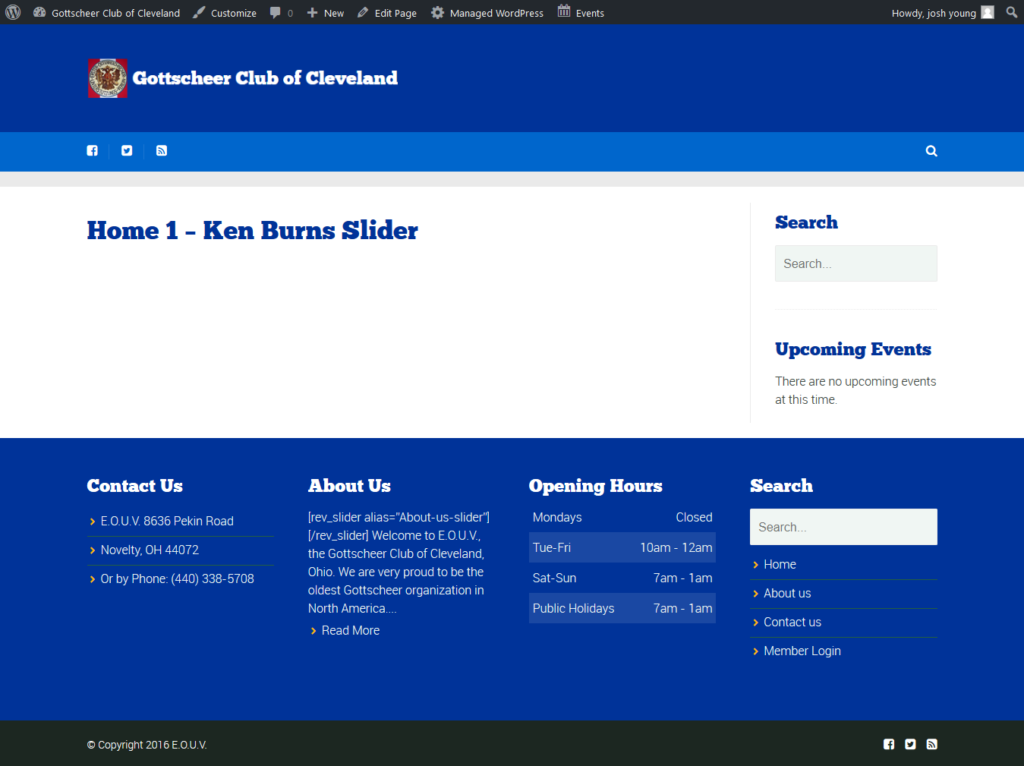Viewport: 1024px width, 766px height.
Task: Click the Gottscheer Club of Cleveland site title
Action: coord(264,78)
